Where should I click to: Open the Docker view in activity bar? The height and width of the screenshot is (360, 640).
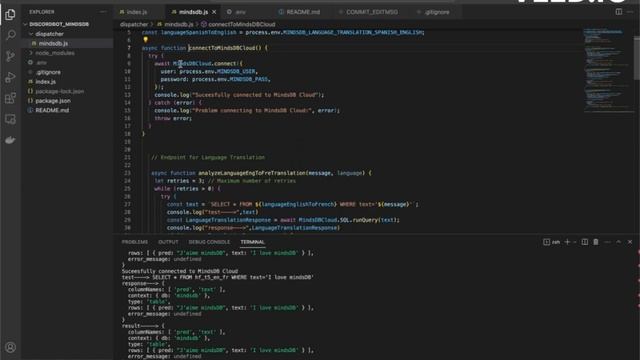pos(10,140)
